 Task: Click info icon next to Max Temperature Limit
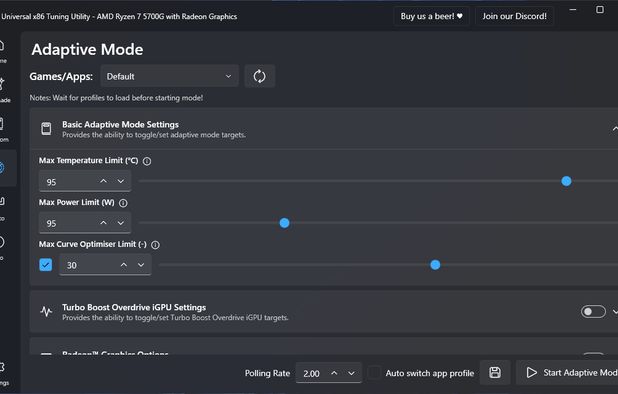(147, 161)
